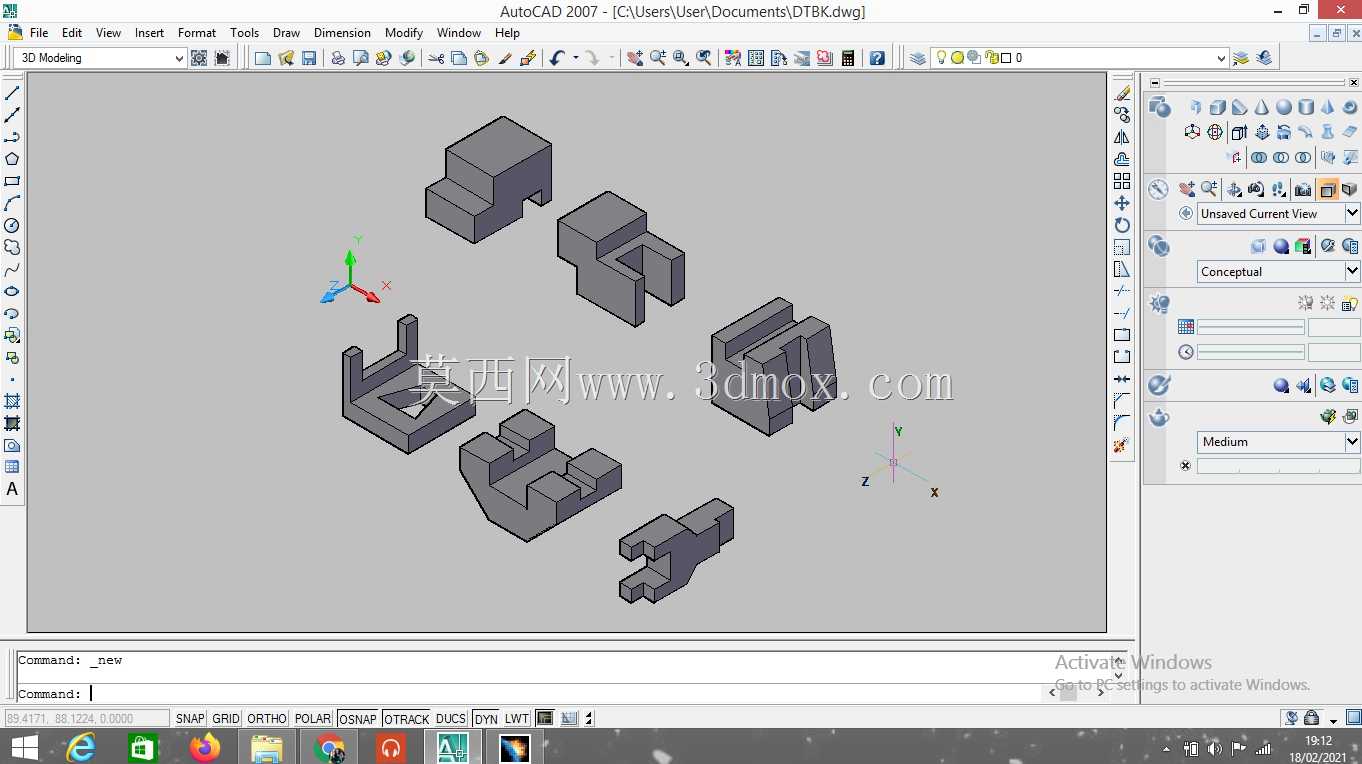Viewport: 1362px width, 764px height.
Task: Click the Union boolean icon in the dashboard
Action: 1259,157
